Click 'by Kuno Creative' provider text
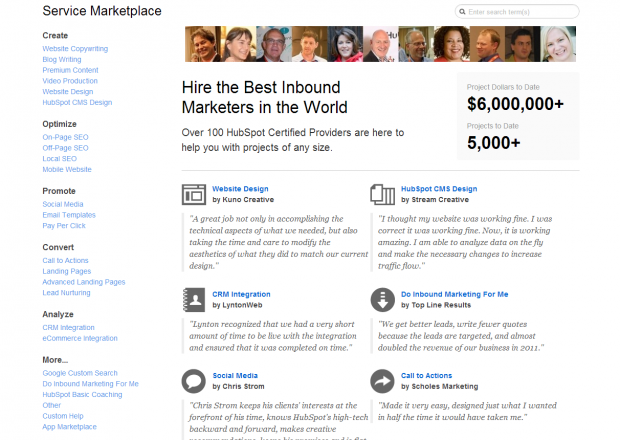 click(243, 200)
